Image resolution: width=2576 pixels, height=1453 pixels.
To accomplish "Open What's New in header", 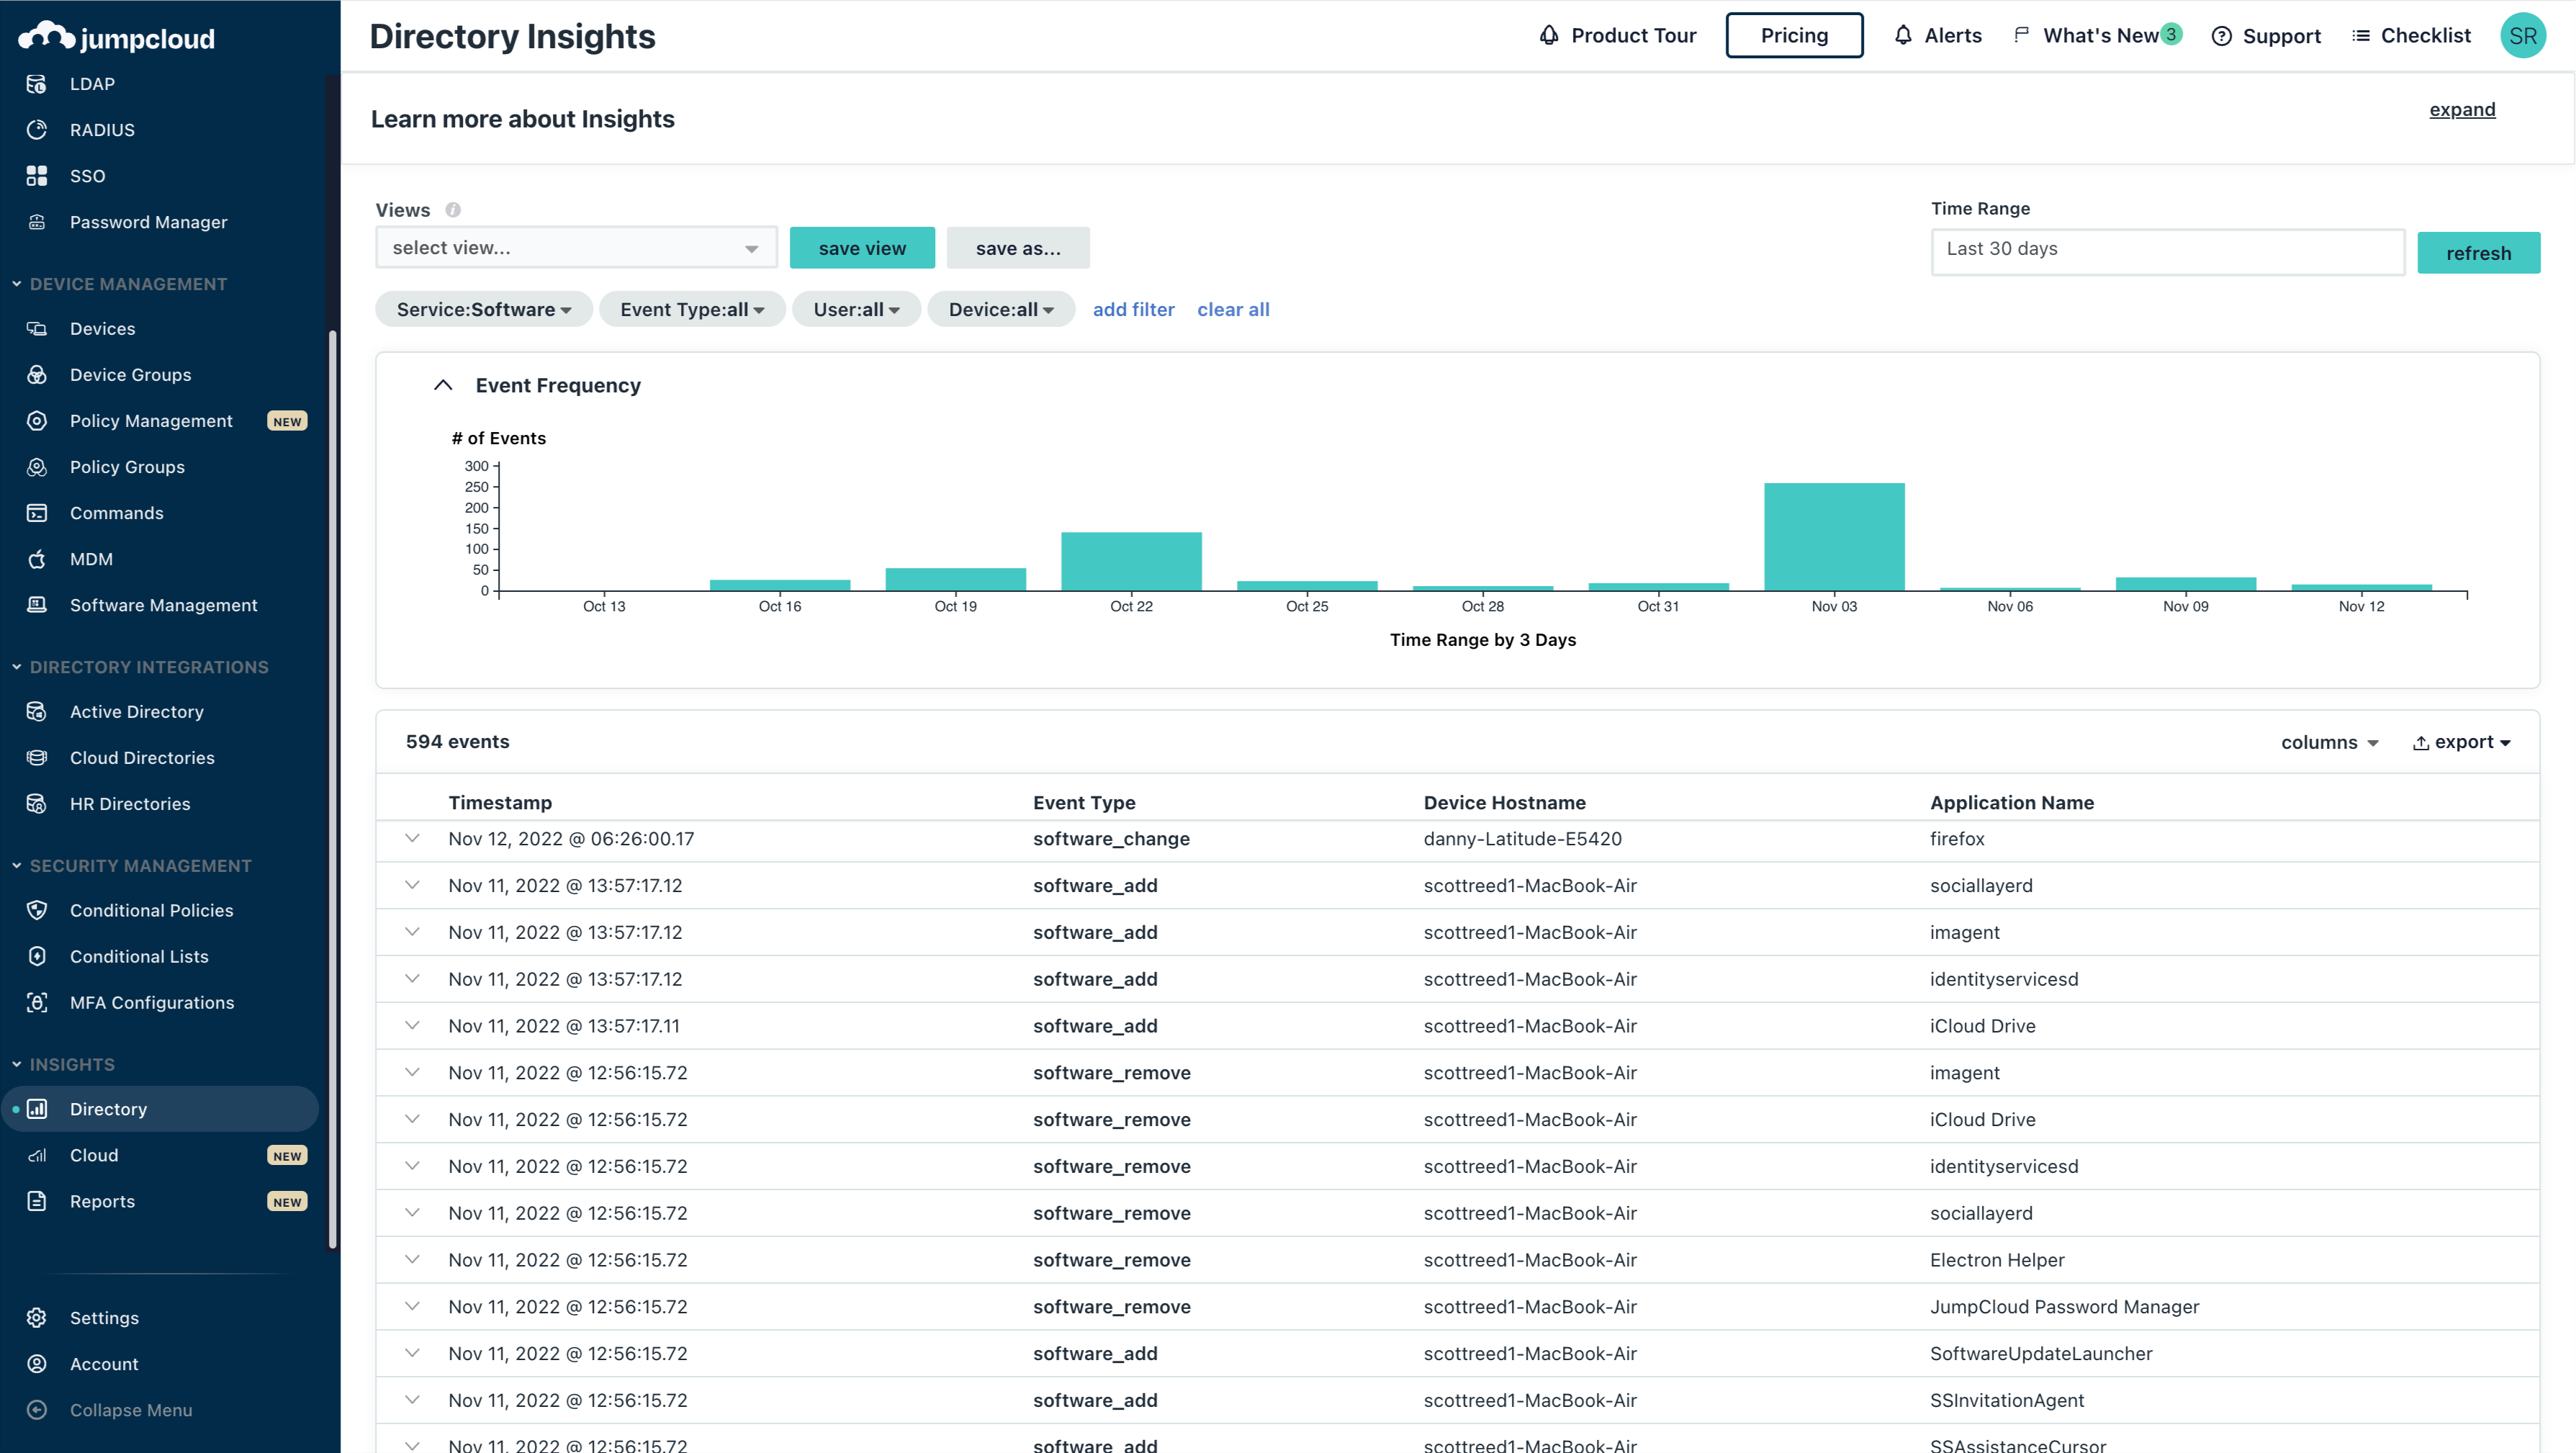I will (x=2097, y=35).
